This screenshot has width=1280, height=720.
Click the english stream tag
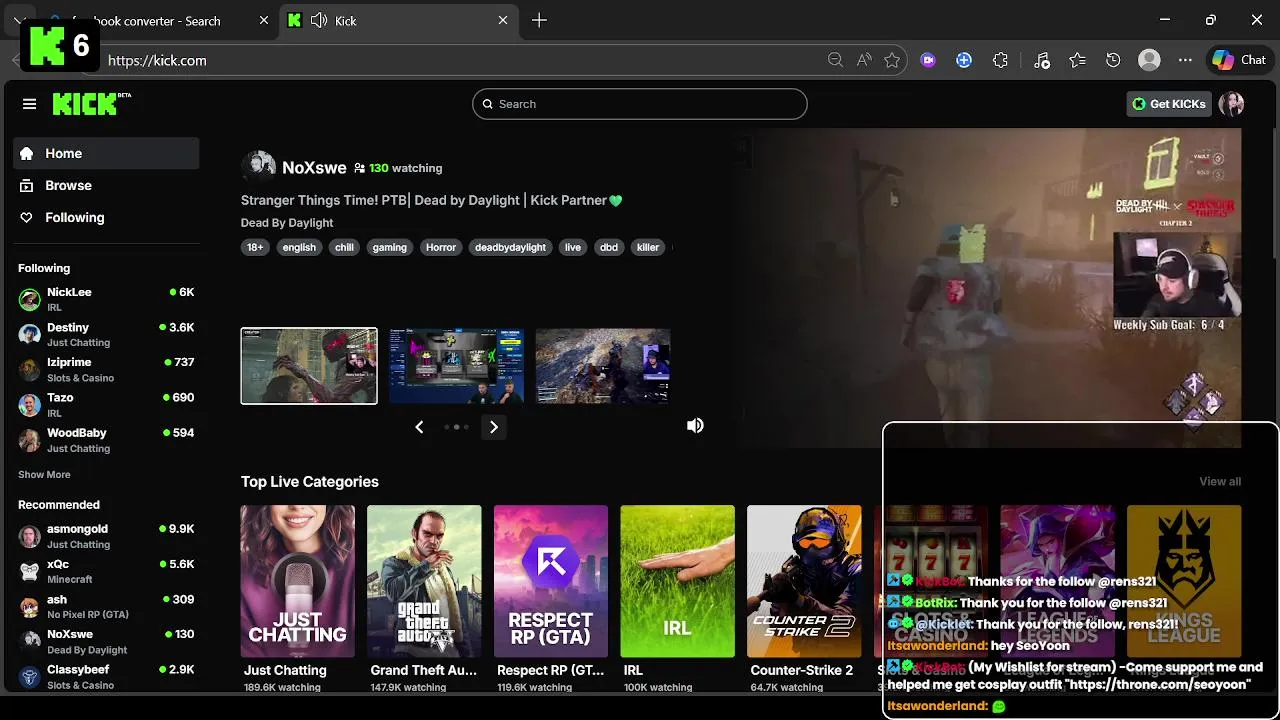(299, 247)
